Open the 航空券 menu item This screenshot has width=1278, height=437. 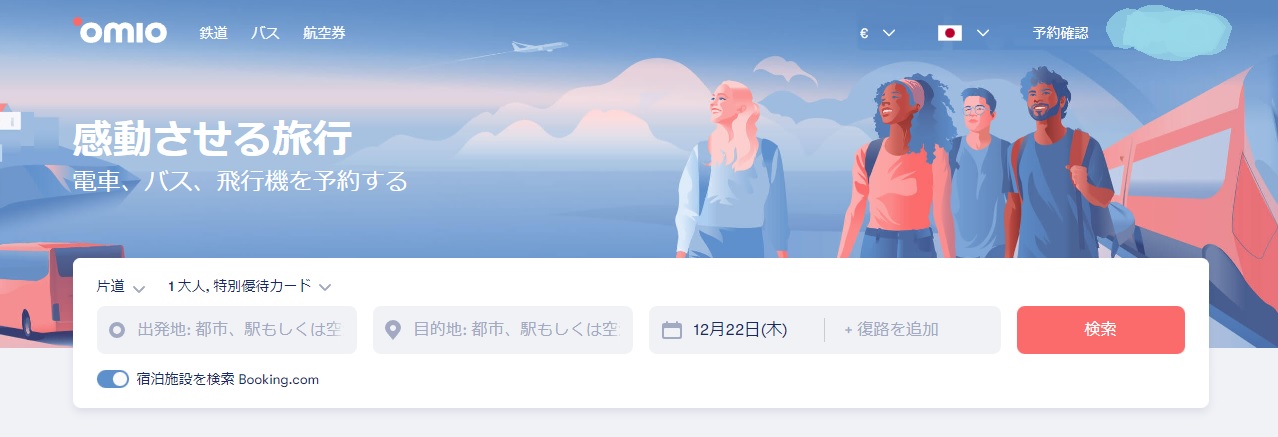(x=324, y=33)
